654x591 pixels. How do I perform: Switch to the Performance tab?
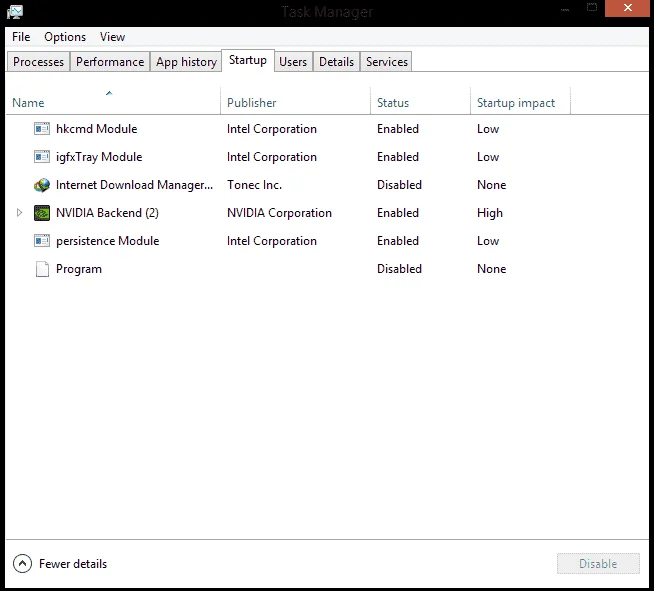click(x=110, y=62)
